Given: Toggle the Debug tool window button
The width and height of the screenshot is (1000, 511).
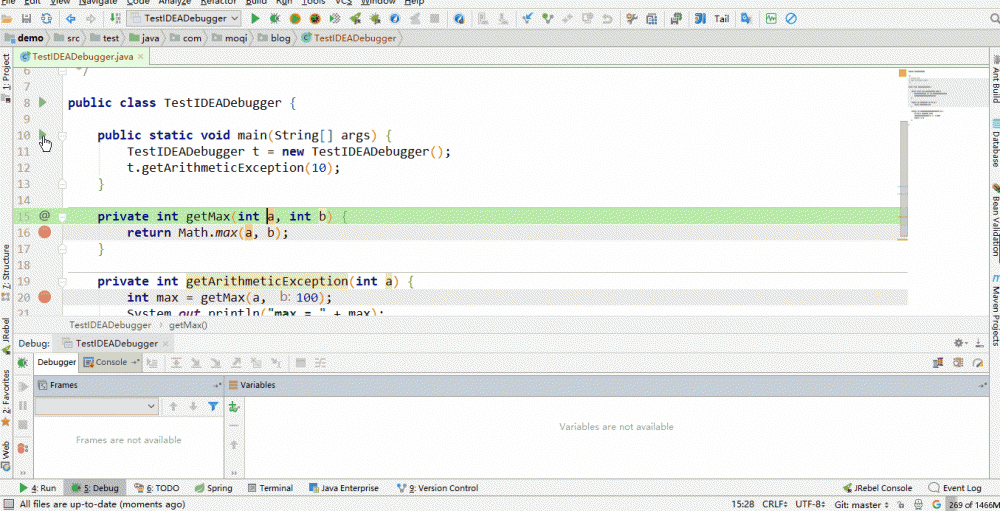Looking at the screenshot, I should click(x=93, y=488).
